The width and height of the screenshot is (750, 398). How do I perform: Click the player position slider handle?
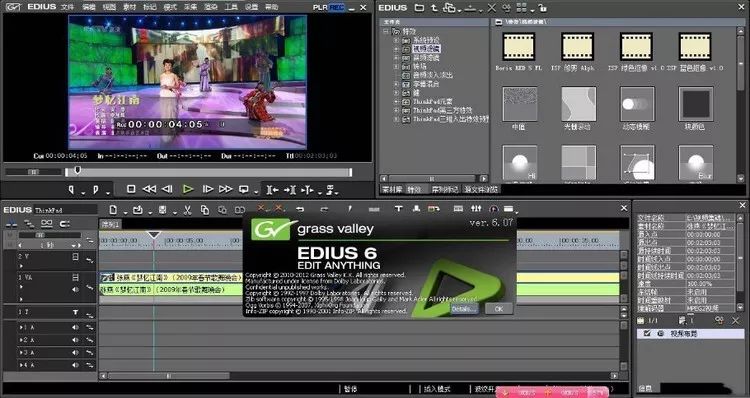click(x=77, y=170)
